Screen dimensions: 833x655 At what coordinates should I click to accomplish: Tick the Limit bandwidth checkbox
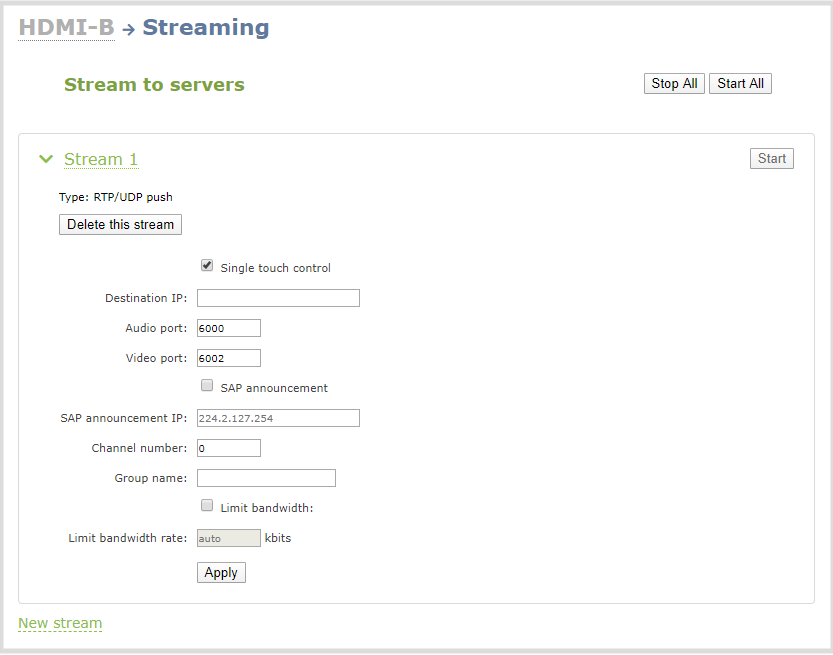[x=207, y=506]
